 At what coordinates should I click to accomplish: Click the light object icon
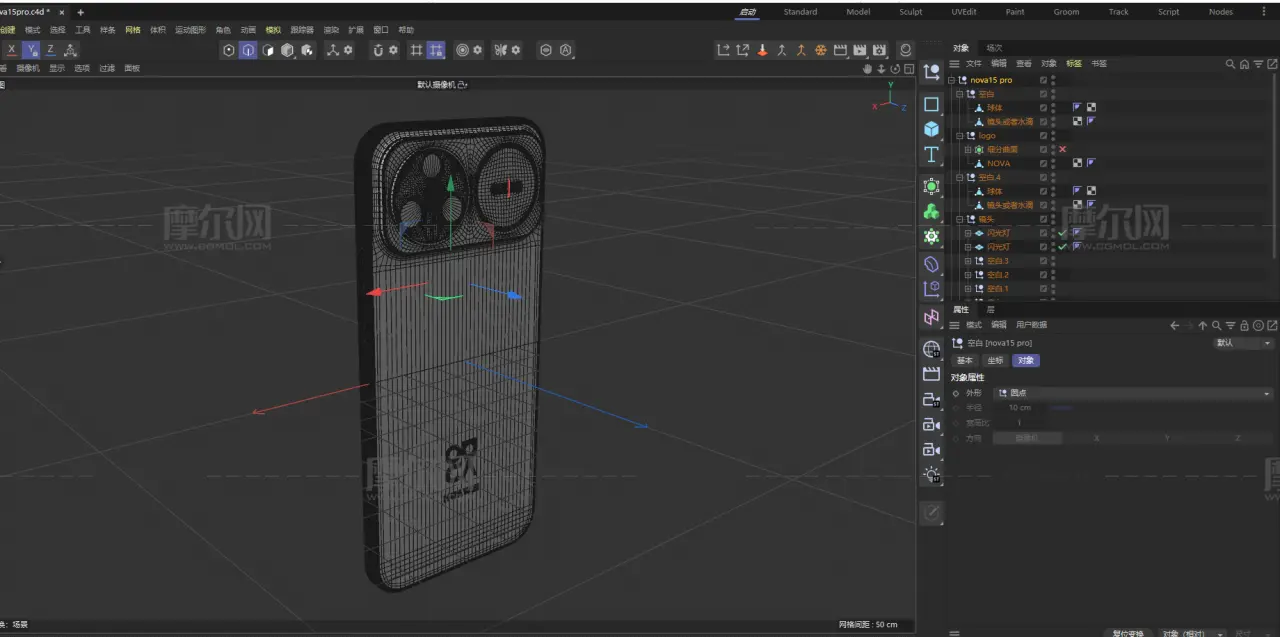coord(931,474)
